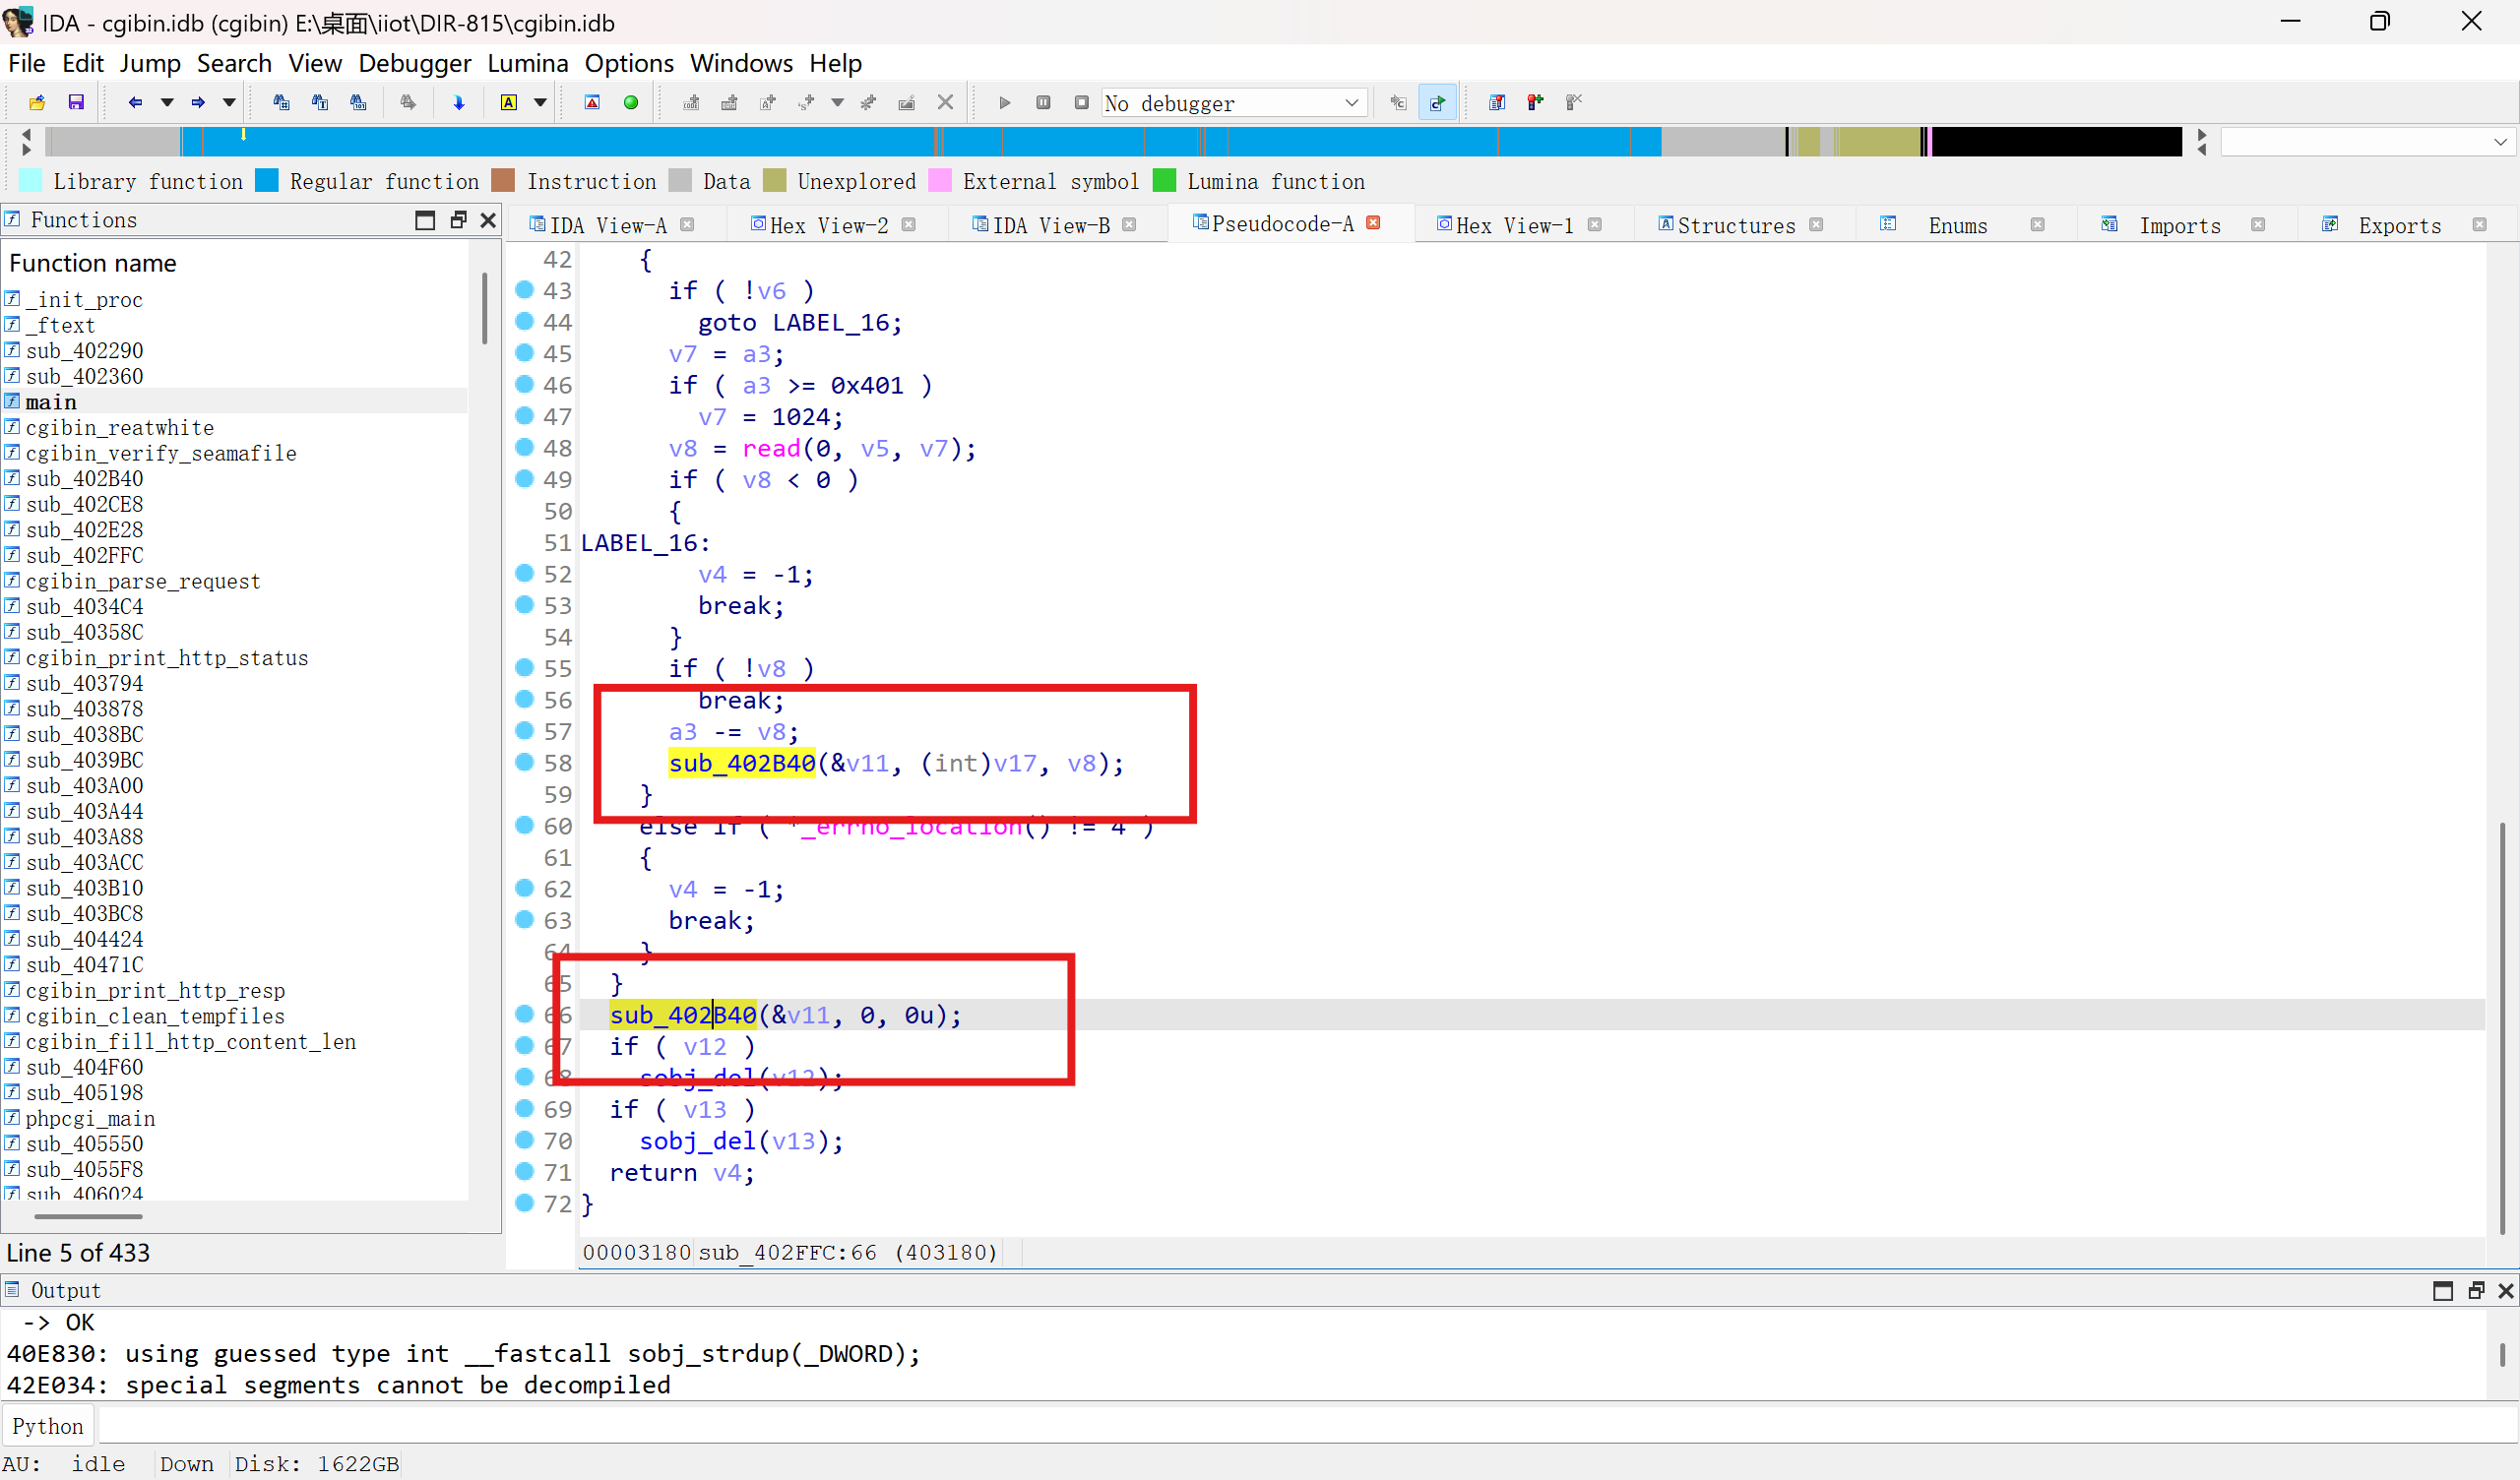This screenshot has height=1480, width=2520.
Task: Toggle breakpoint dot on line 48
Action: pyautogui.click(x=524, y=447)
